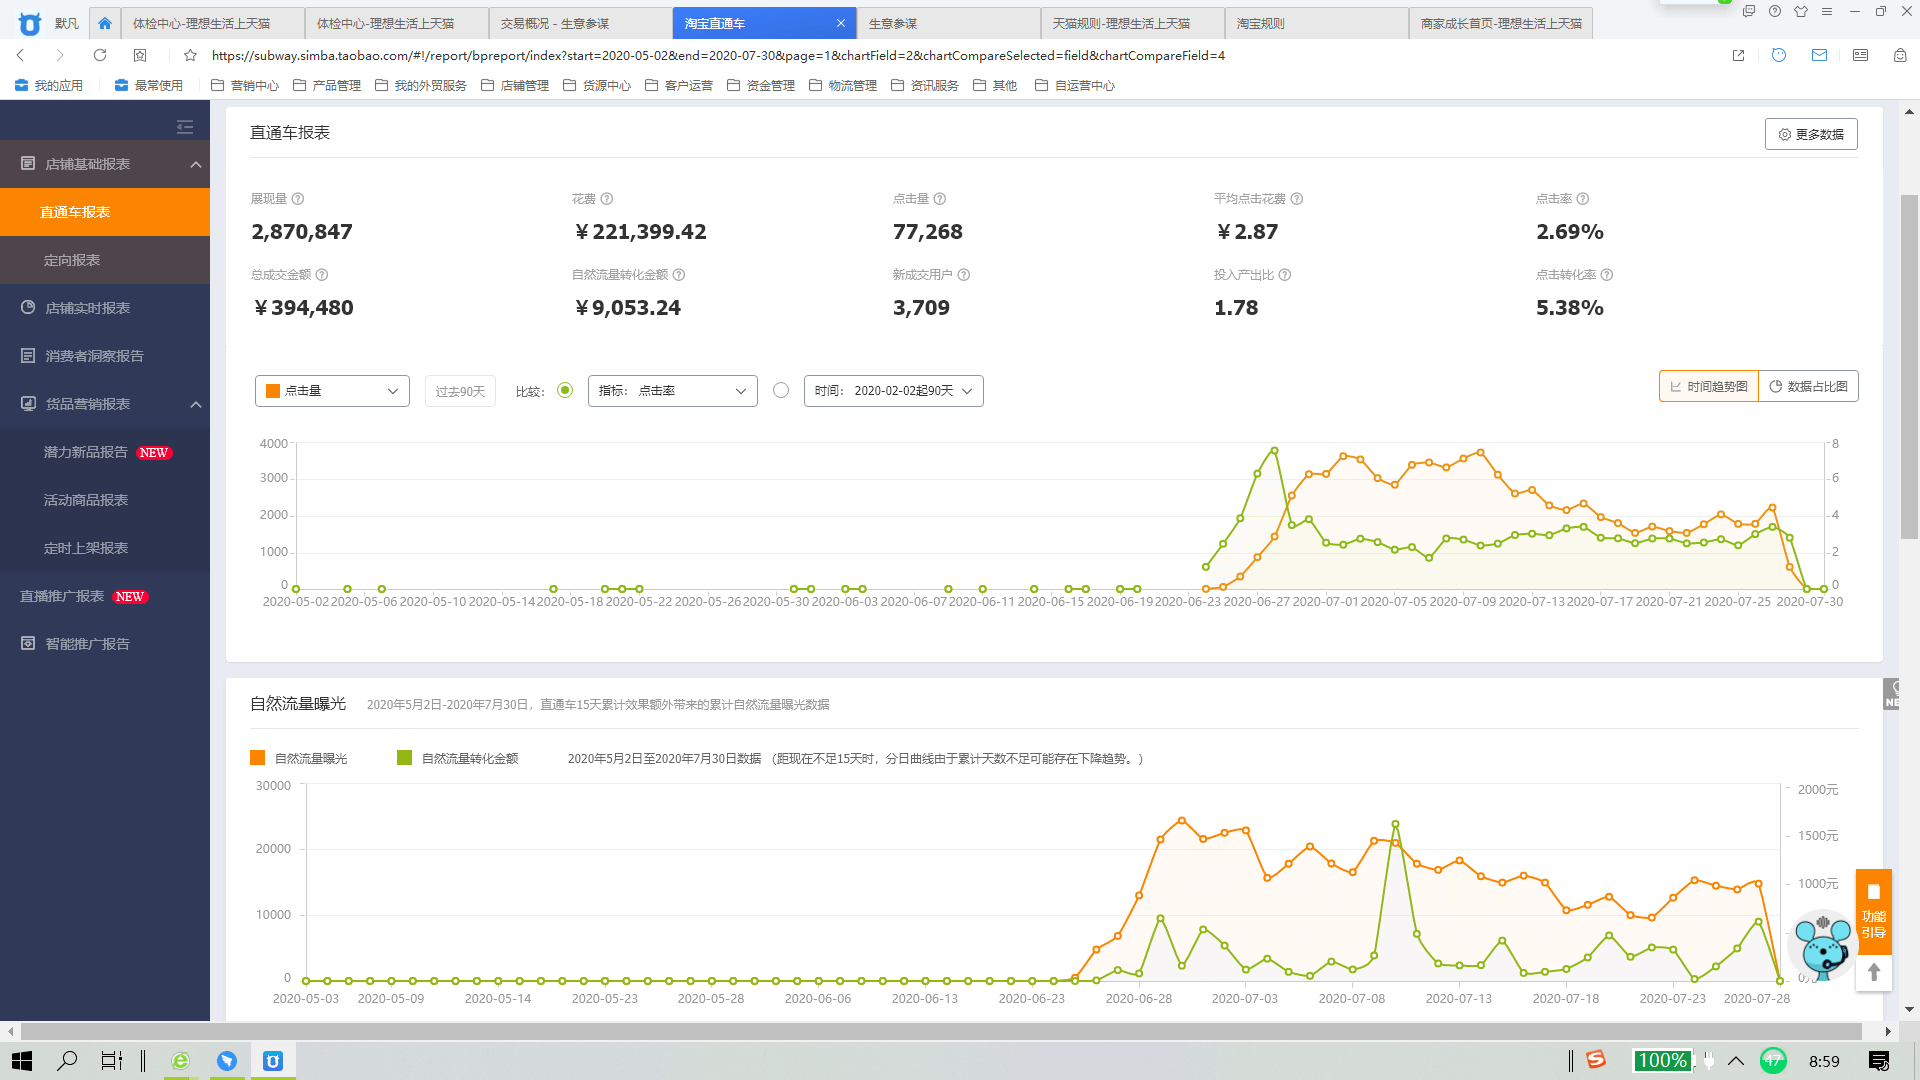Click Windows search icon in taskbar

click(x=67, y=1061)
